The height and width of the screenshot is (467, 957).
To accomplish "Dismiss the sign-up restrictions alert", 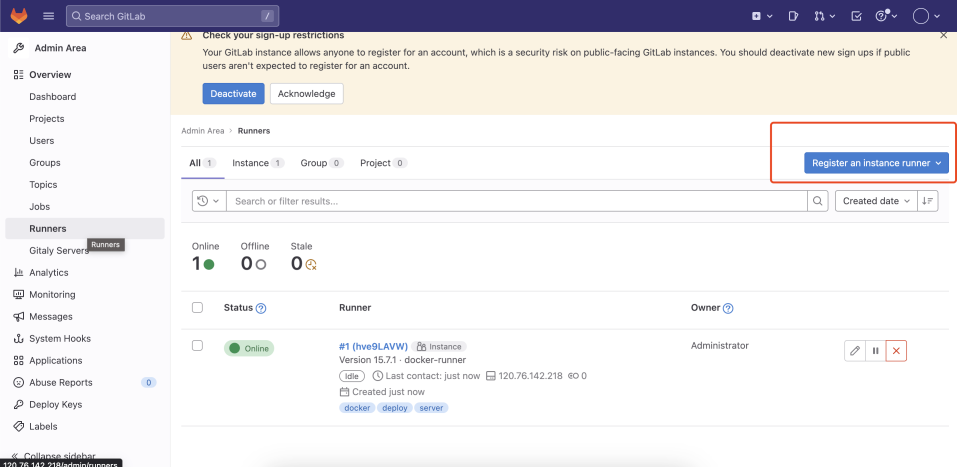I will pos(944,35).
